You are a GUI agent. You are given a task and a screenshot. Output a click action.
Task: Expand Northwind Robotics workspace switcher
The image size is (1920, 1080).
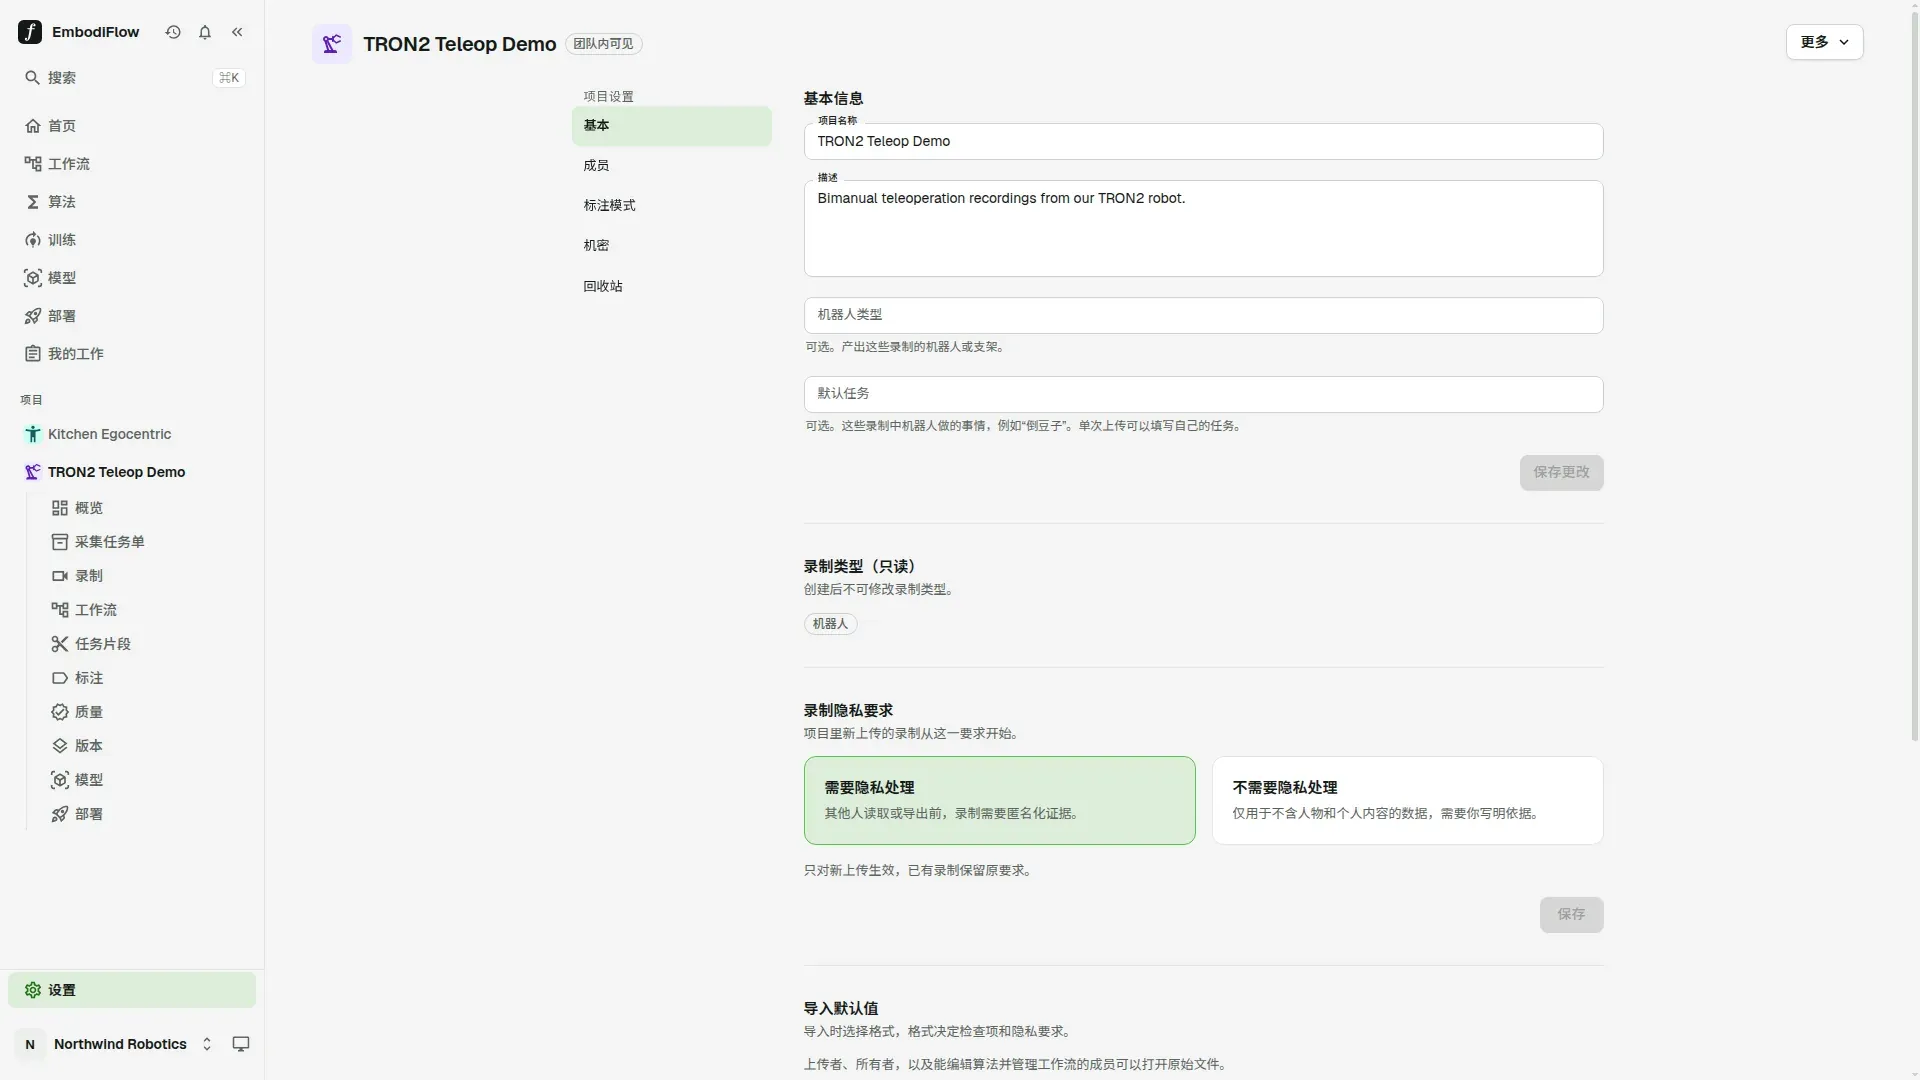(x=207, y=1044)
